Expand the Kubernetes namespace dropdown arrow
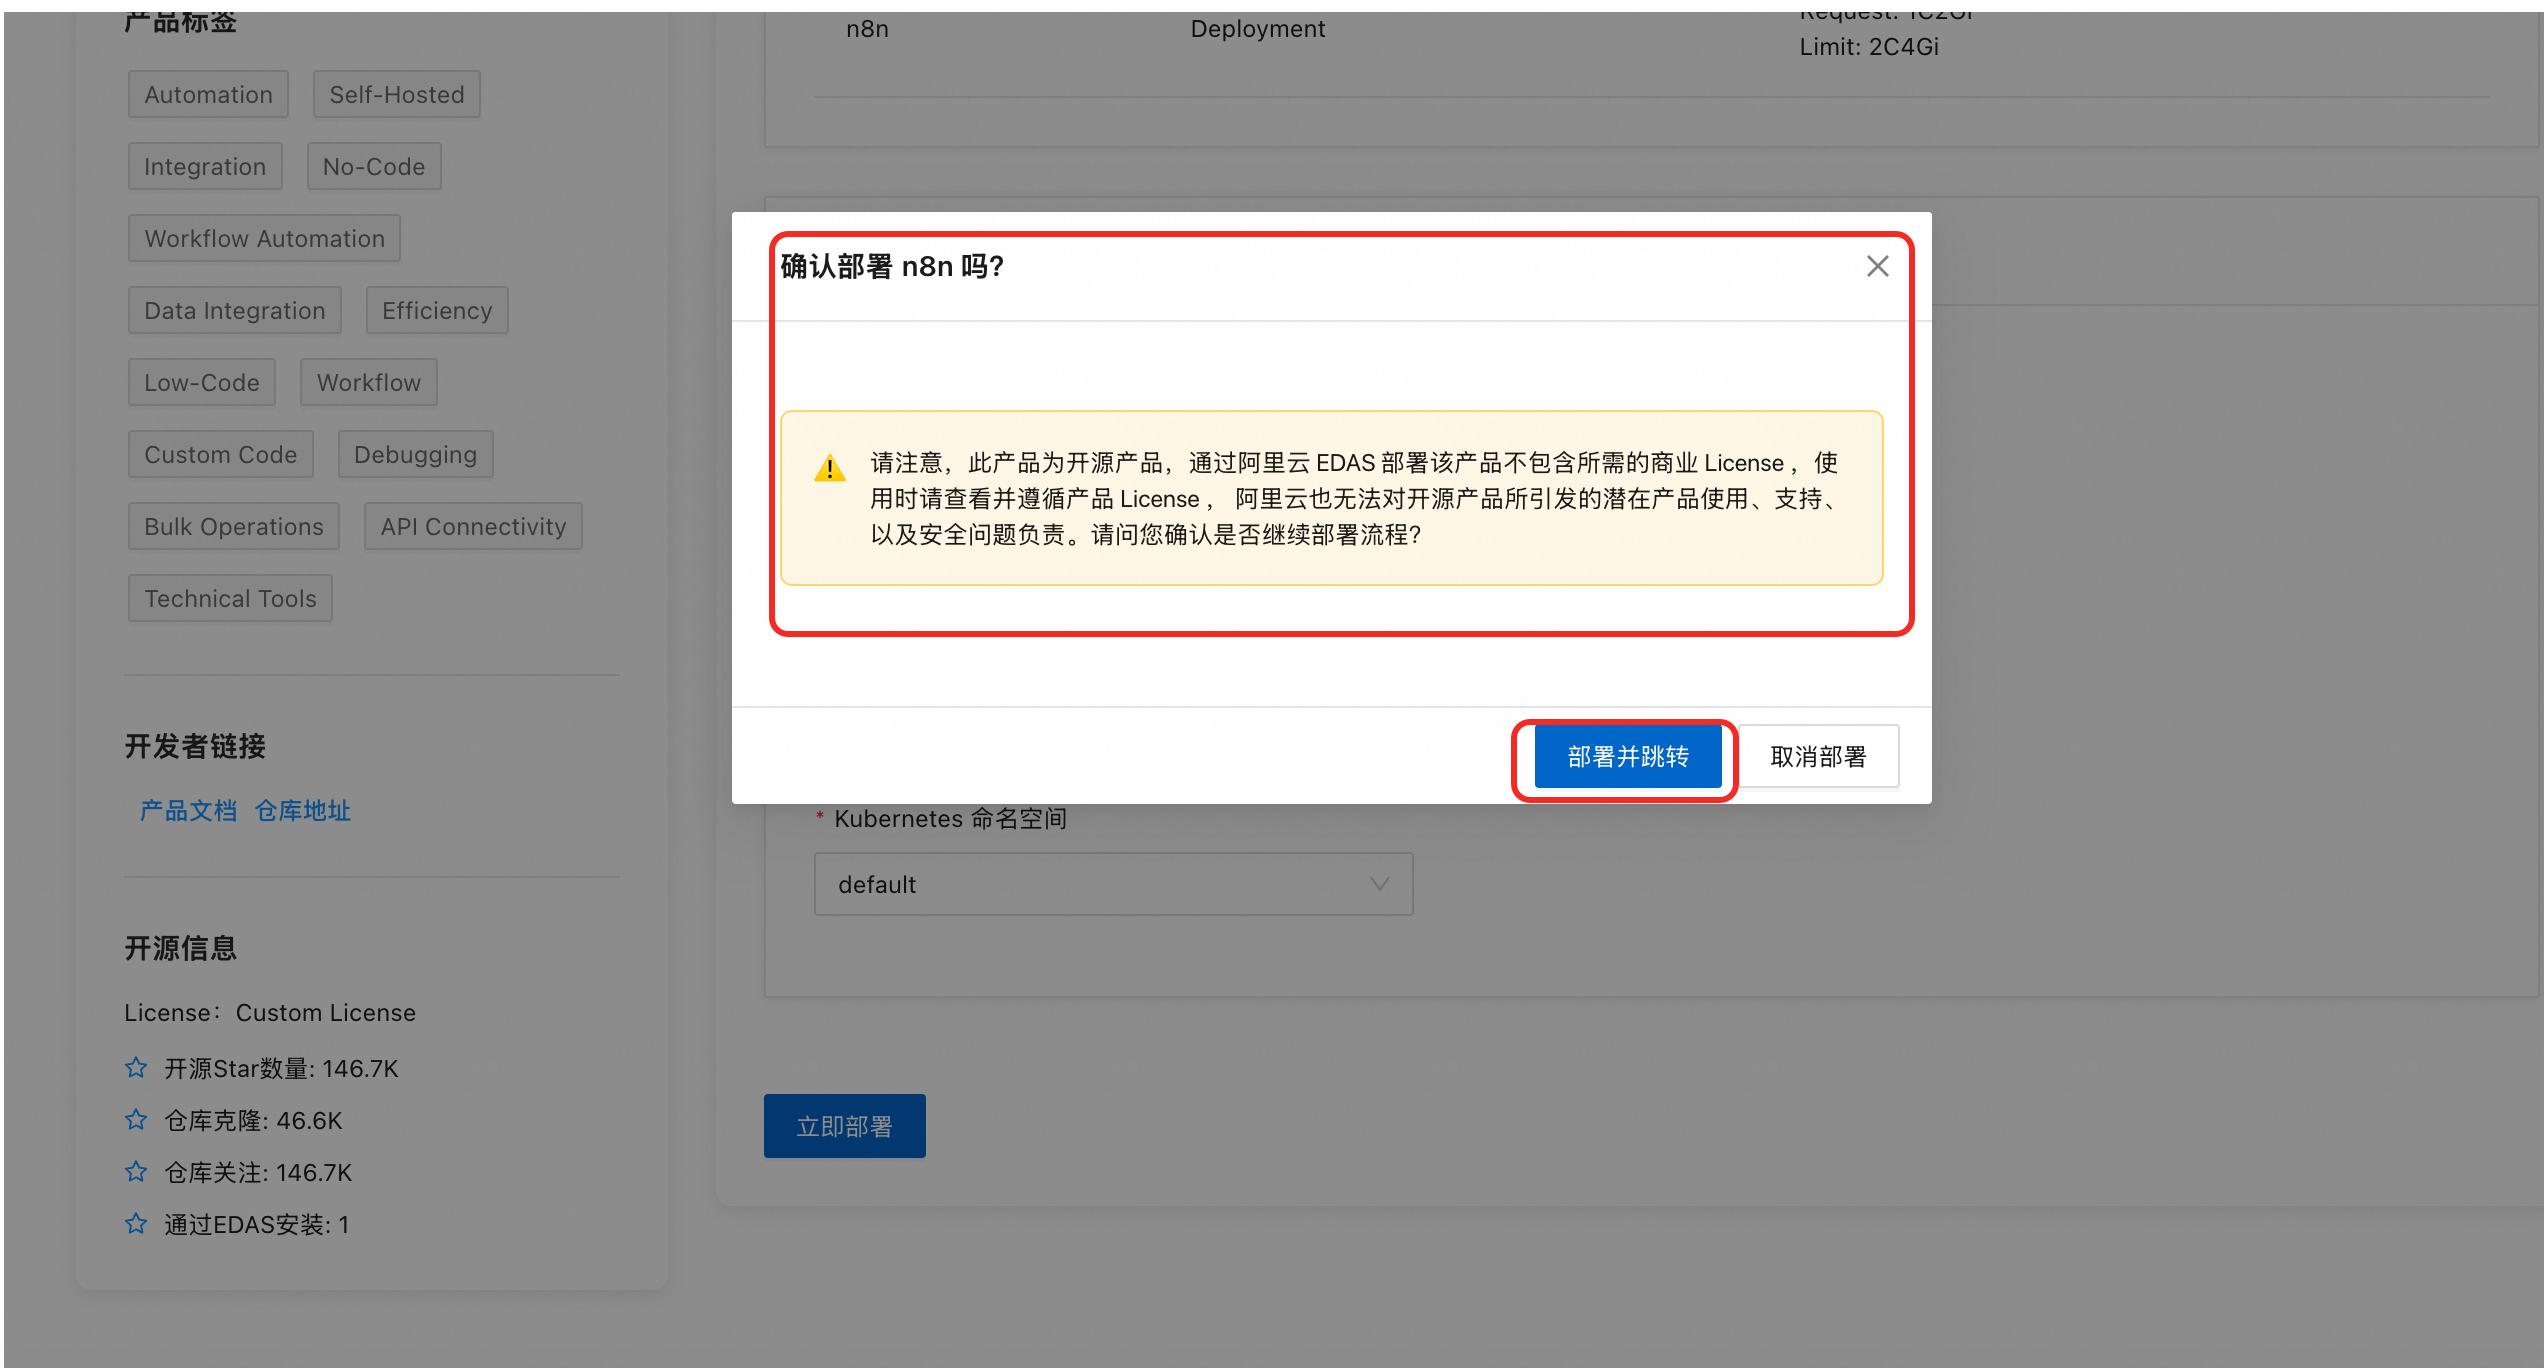 pos(1379,884)
